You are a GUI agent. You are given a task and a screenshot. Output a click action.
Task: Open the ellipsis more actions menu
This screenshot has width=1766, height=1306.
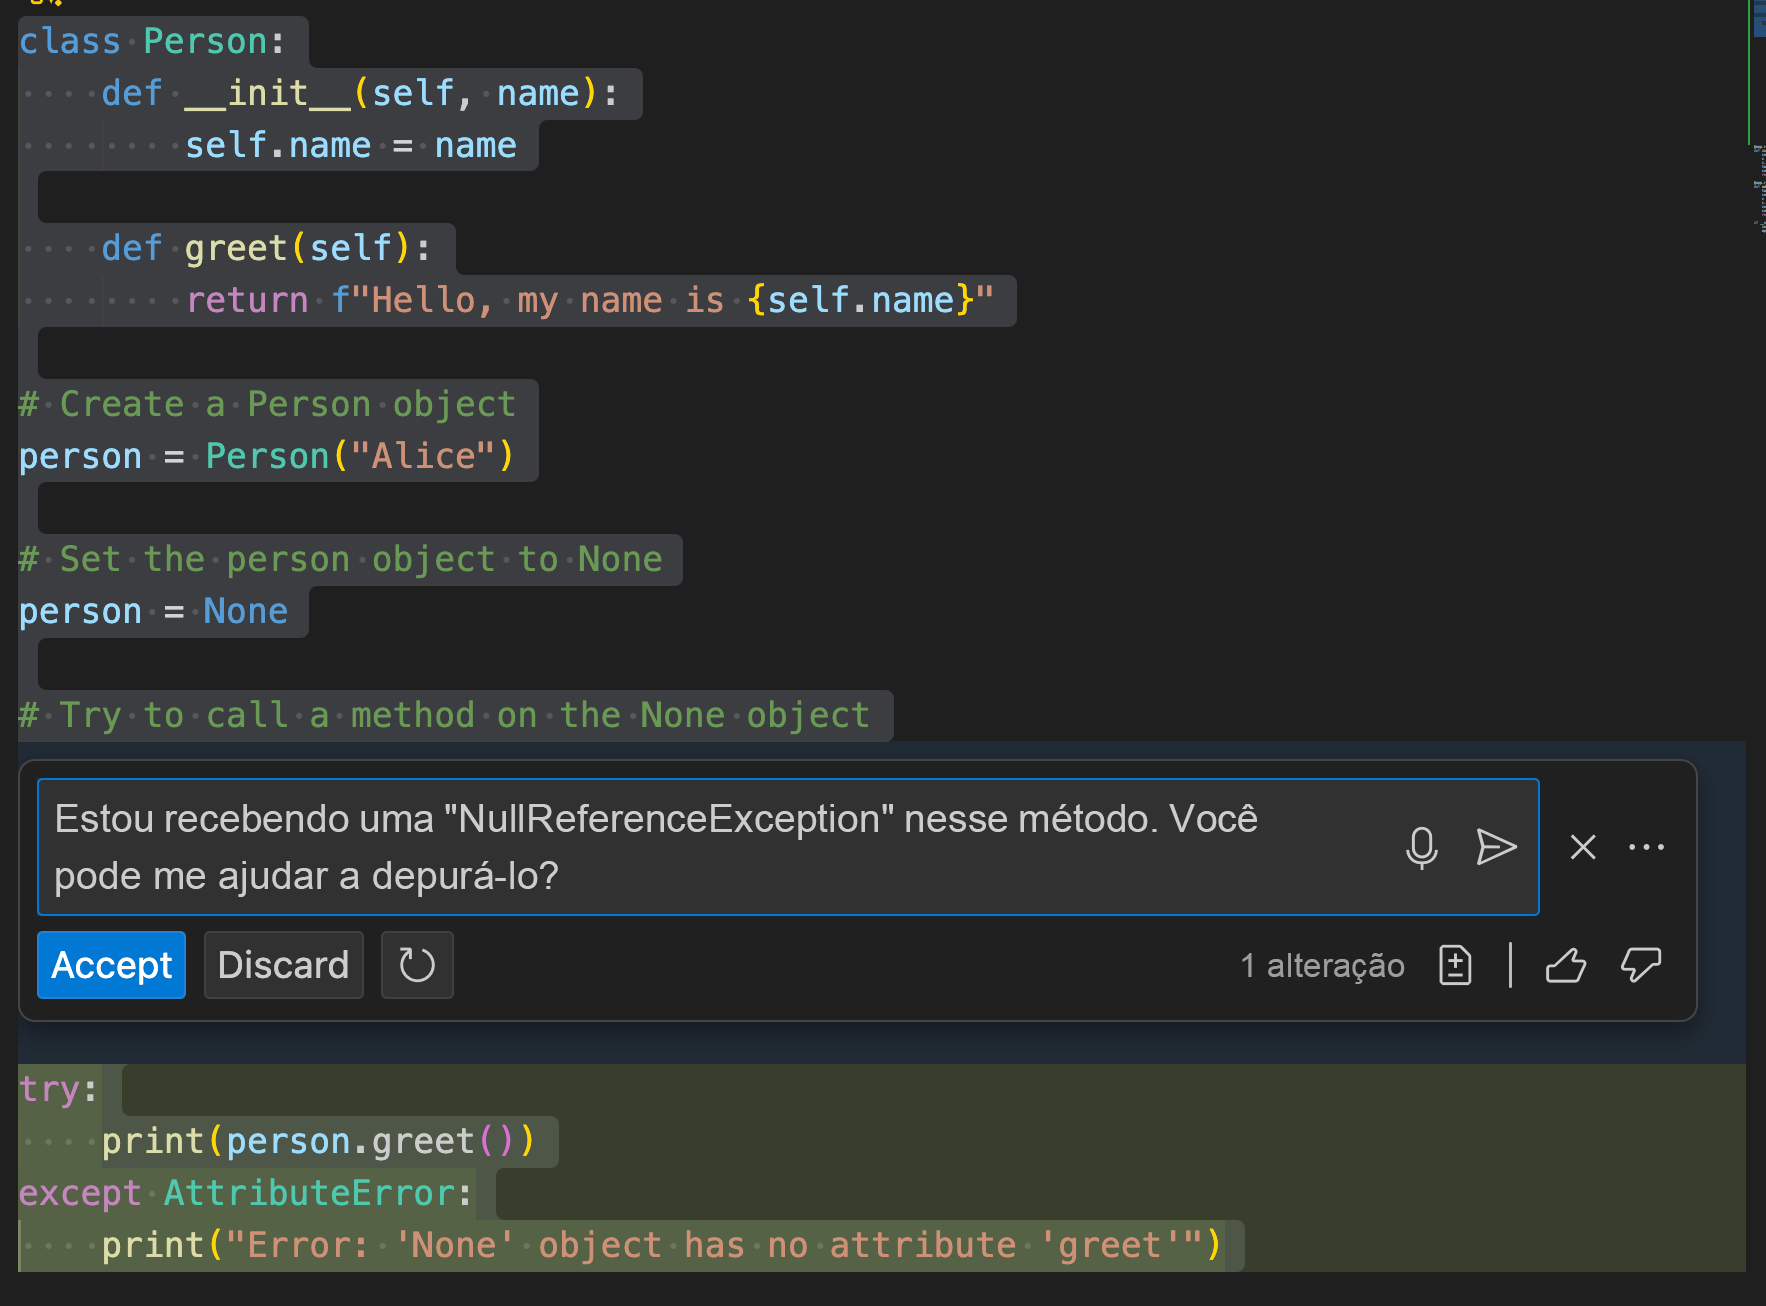[1646, 847]
